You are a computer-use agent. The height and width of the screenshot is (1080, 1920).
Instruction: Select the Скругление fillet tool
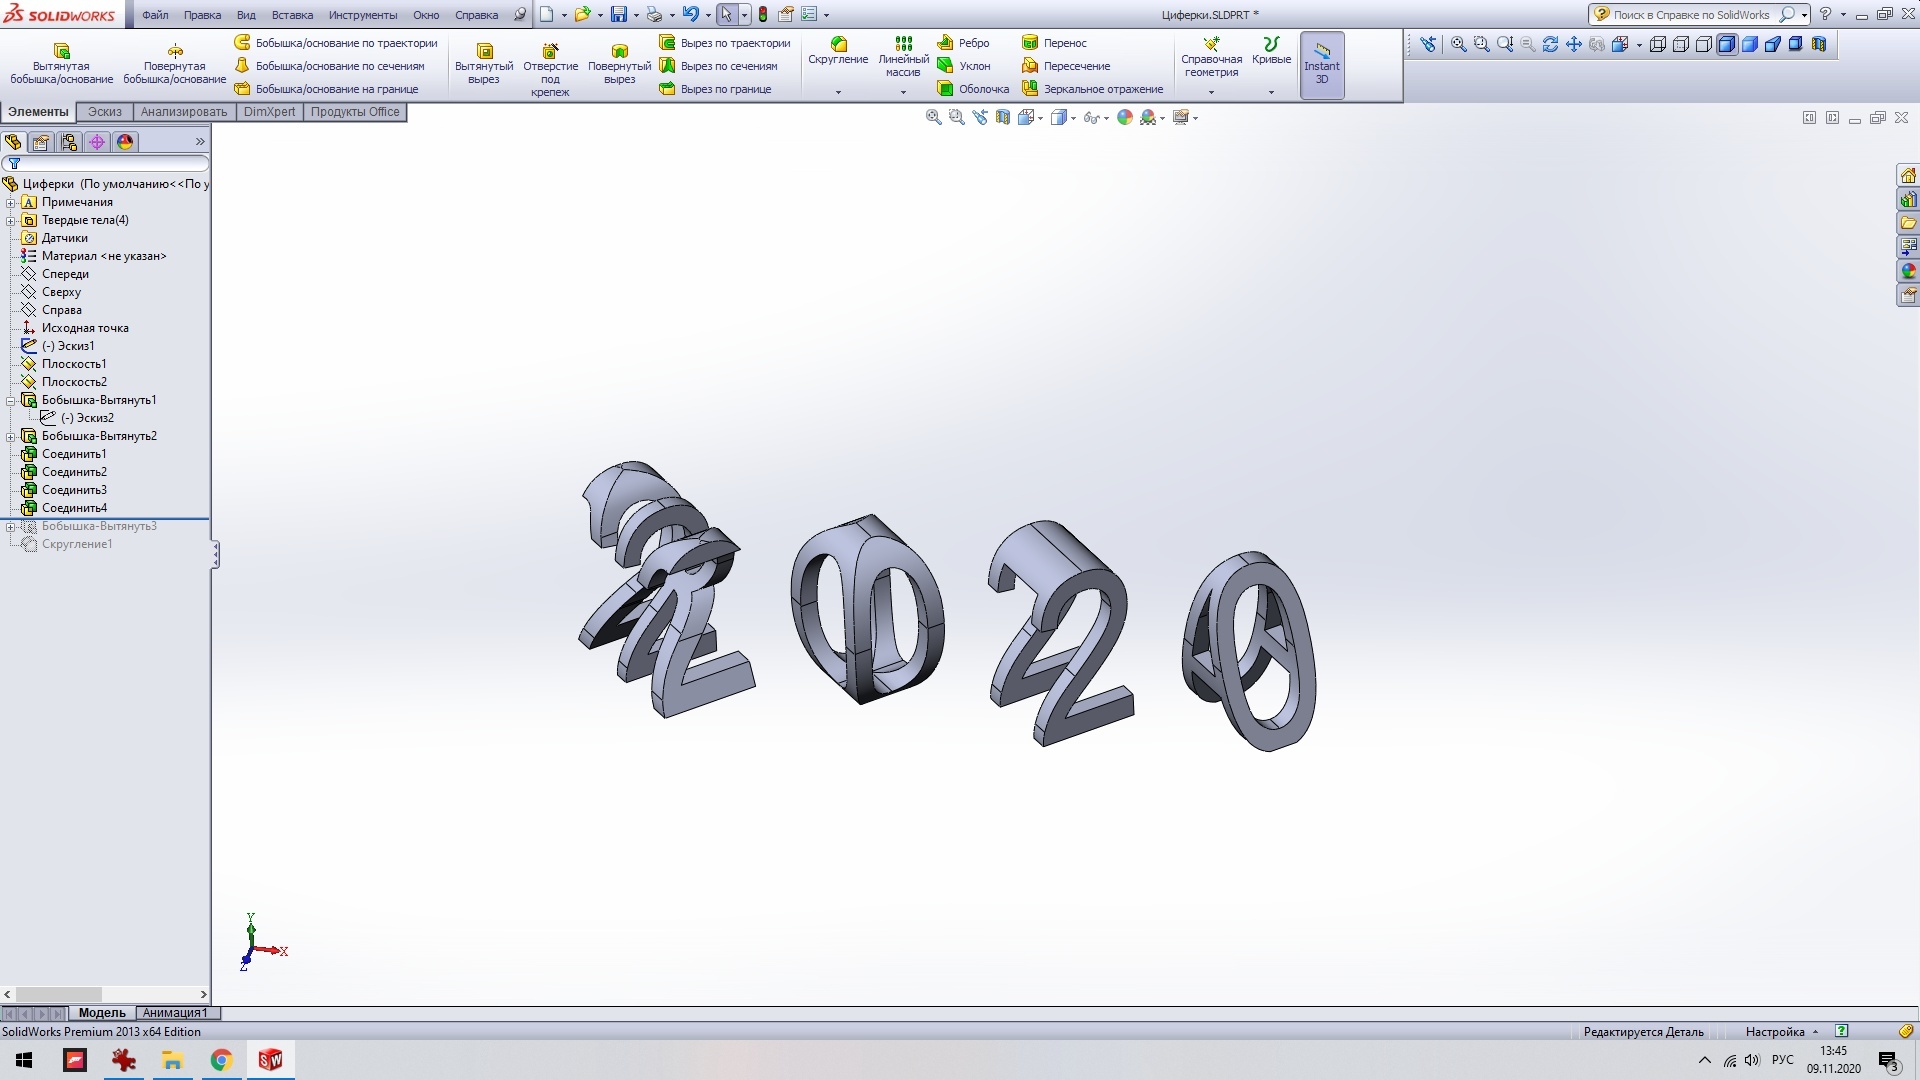tap(838, 52)
